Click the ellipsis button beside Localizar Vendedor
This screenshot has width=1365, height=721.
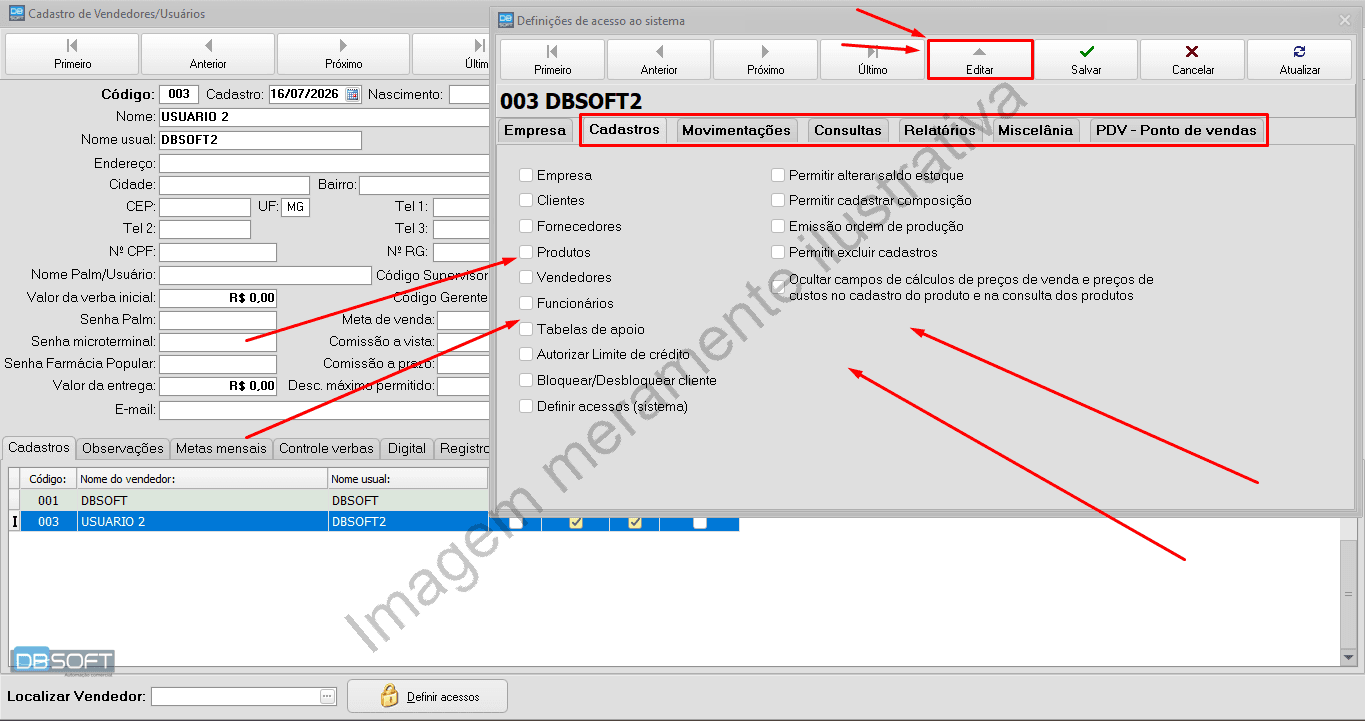click(x=327, y=696)
